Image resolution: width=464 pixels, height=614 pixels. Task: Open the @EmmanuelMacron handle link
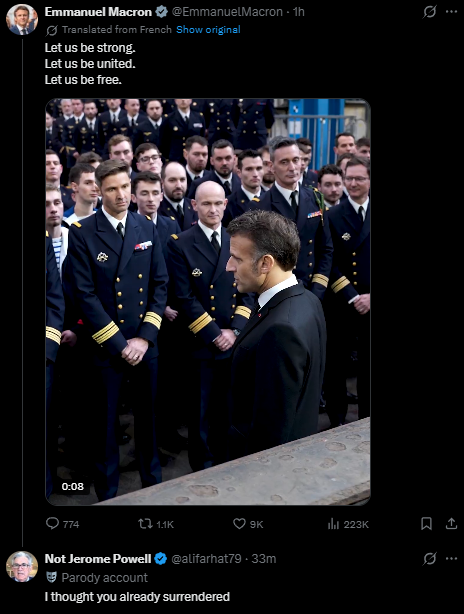point(227,12)
